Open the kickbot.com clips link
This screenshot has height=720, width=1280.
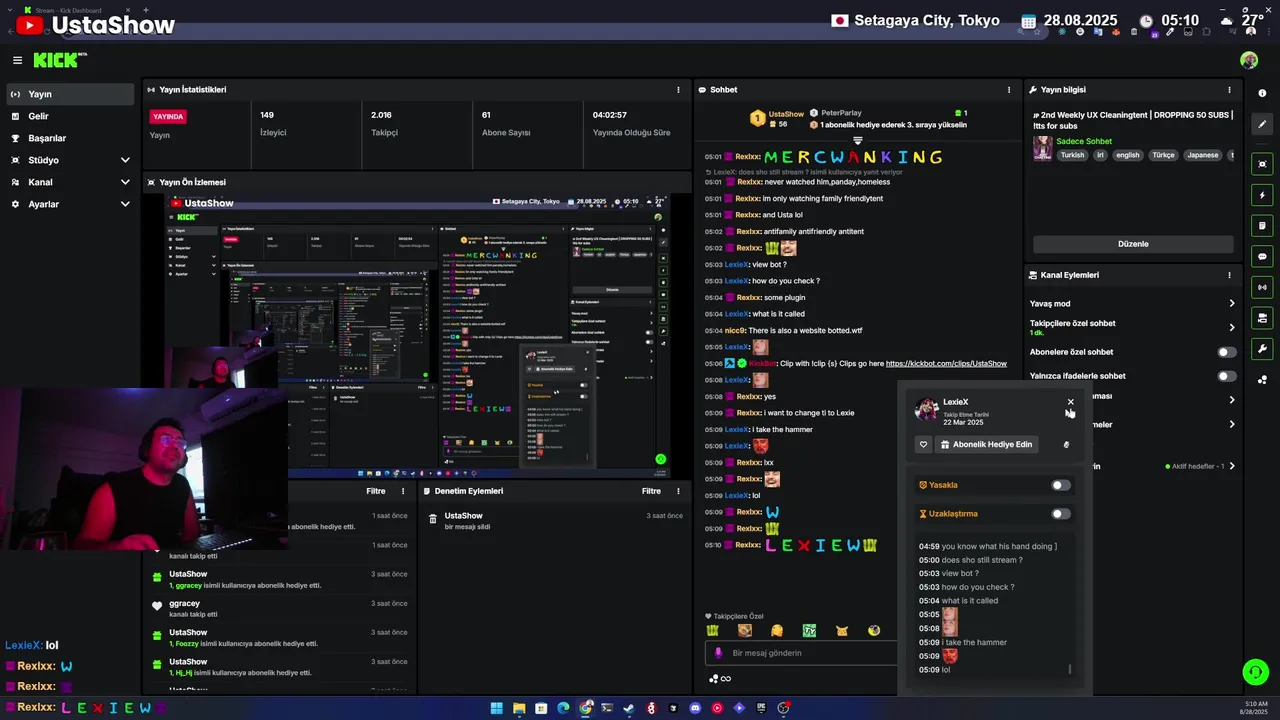(946, 363)
